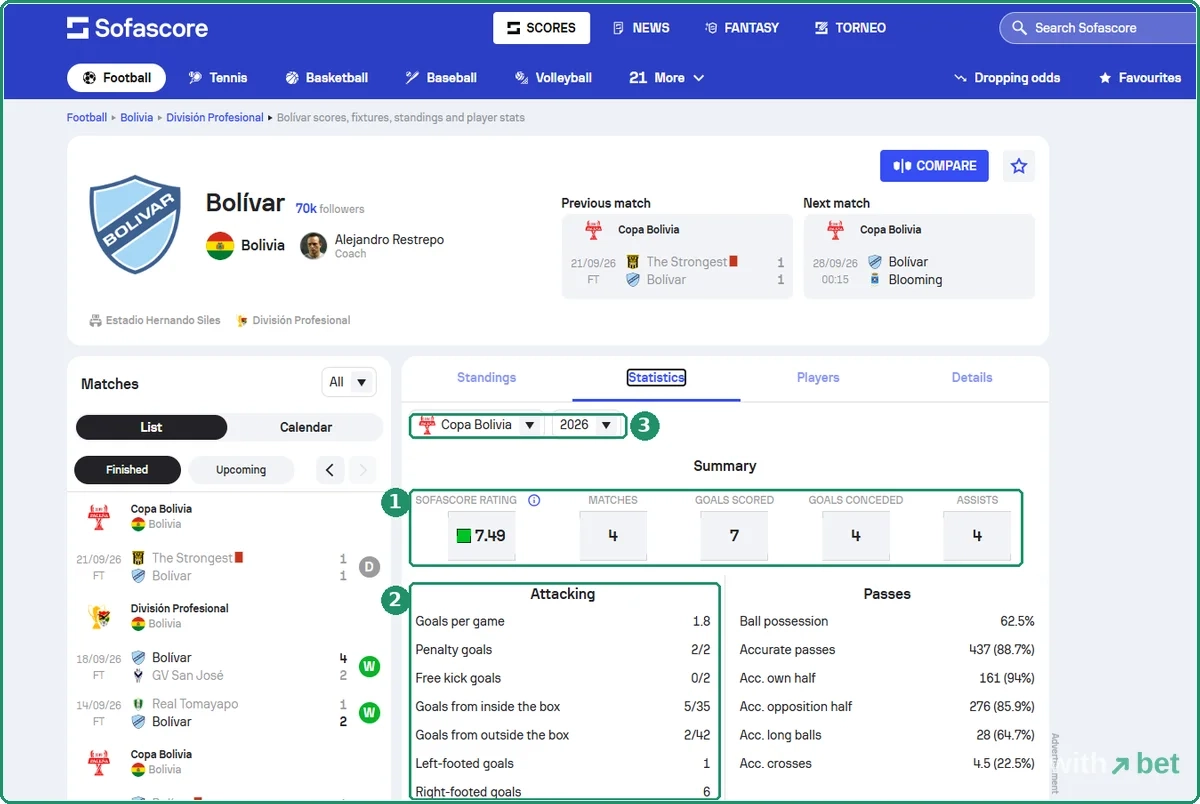Open Bolívar vs GV San José match row
Screen dimensions: 1200x804
pyautogui.click(x=229, y=666)
